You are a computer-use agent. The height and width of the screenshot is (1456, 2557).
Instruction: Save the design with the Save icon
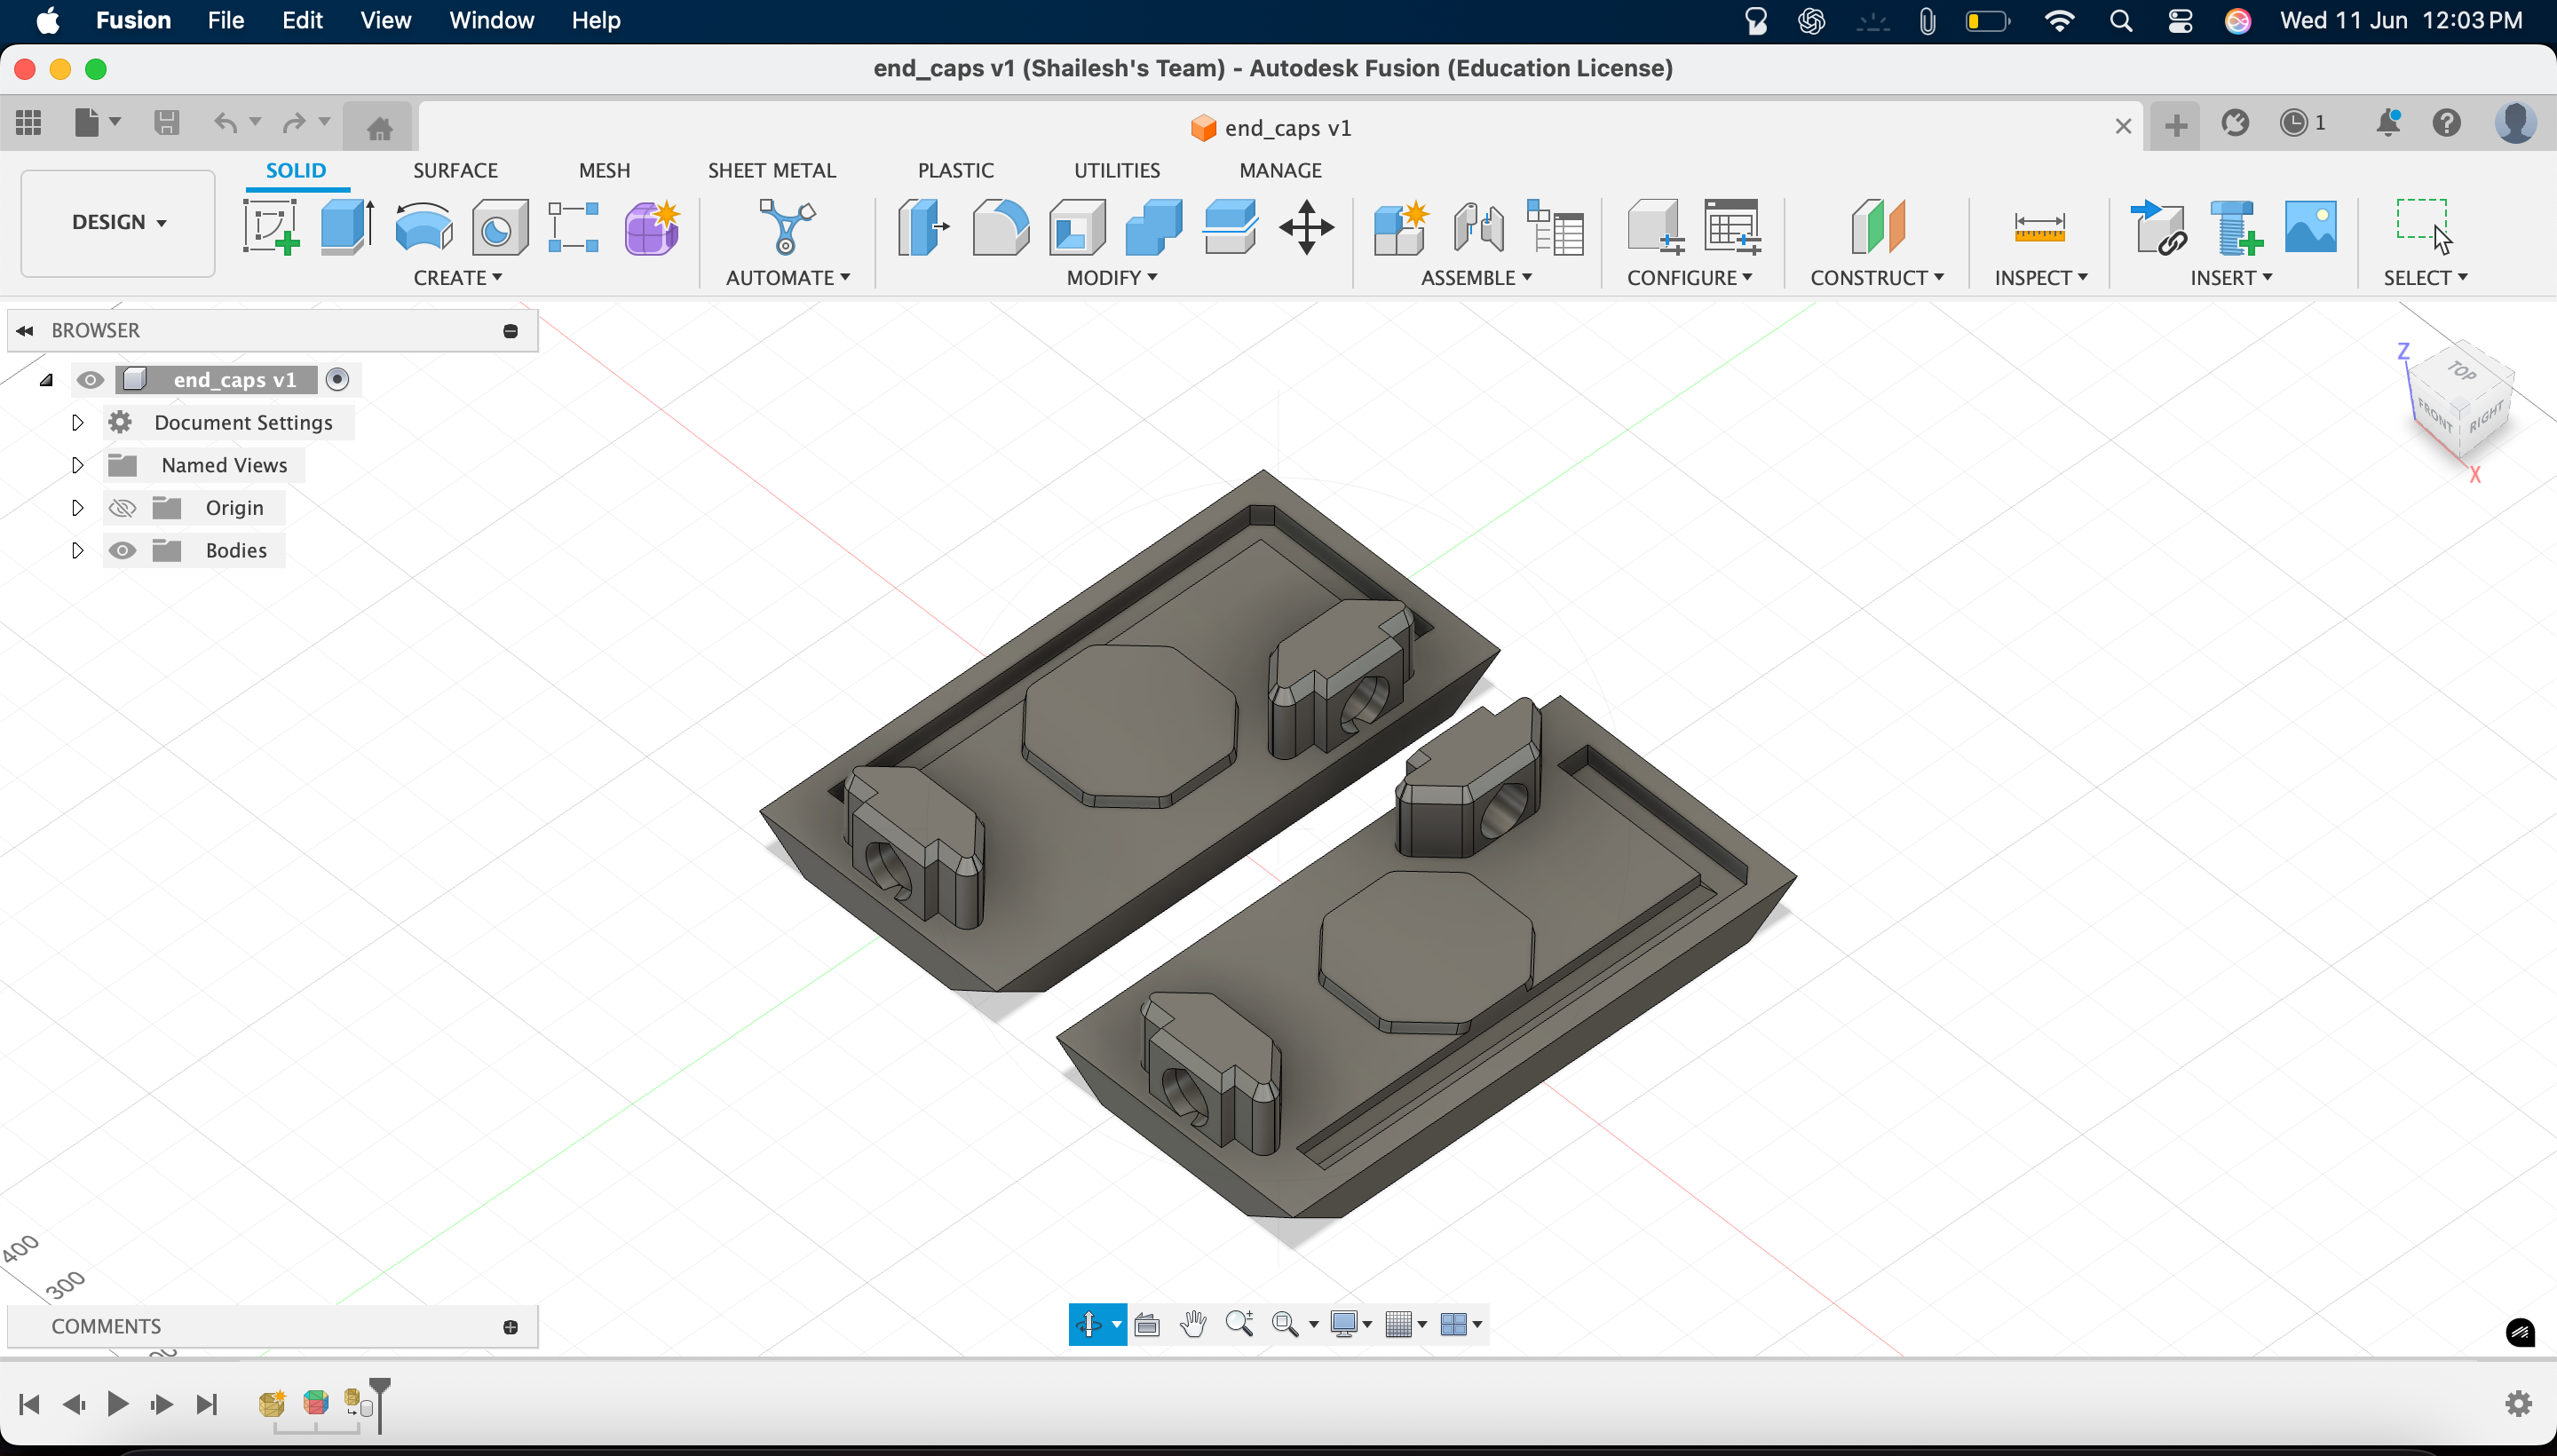[166, 123]
